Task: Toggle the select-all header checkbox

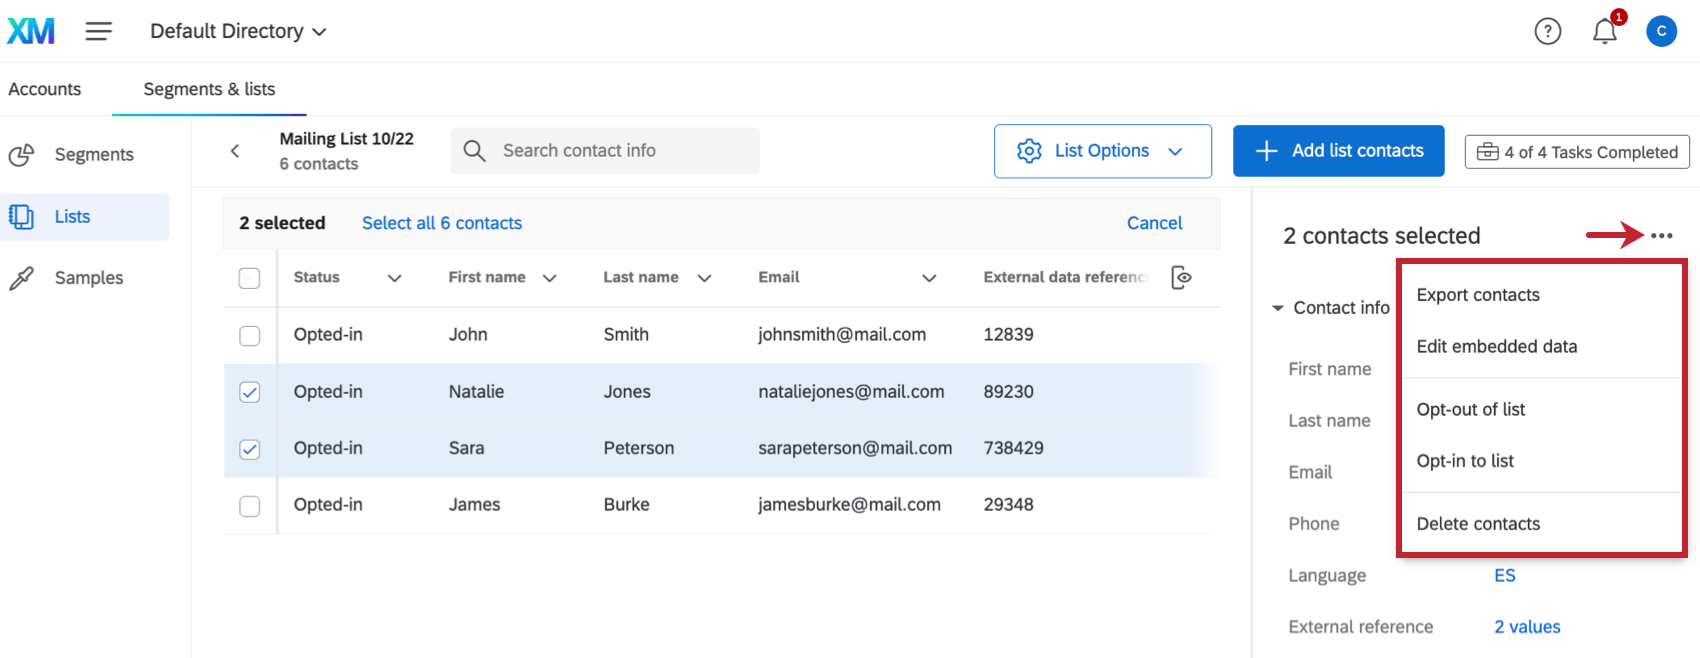Action: coord(250,278)
